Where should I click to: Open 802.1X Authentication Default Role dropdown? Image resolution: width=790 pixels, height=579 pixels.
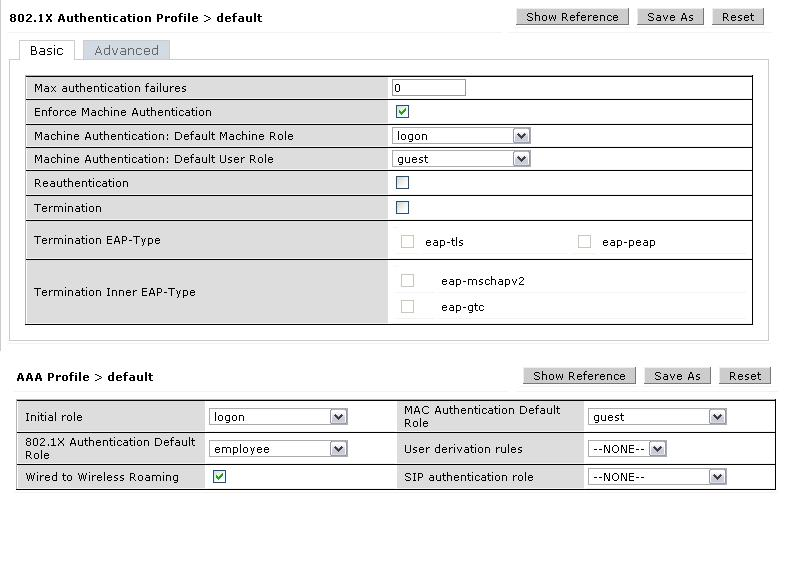coord(338,449)
